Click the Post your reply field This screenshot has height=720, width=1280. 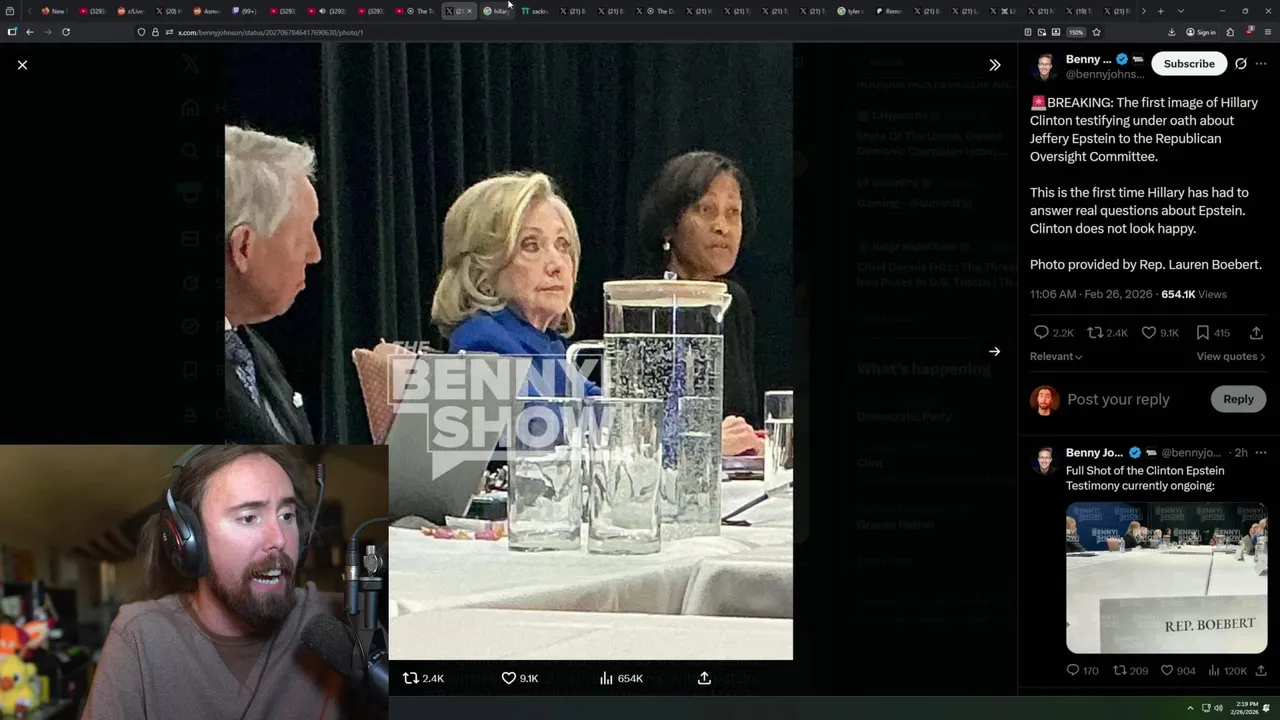click(1118, 399)
